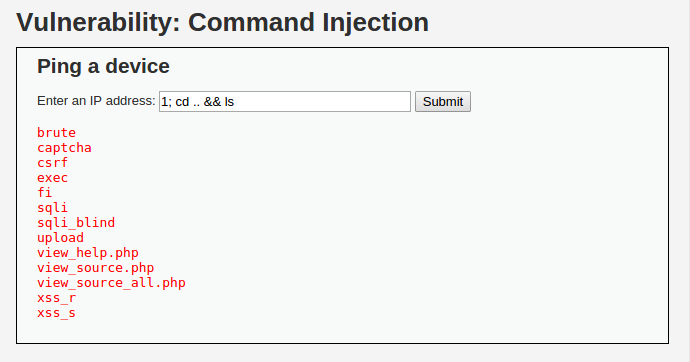This screenshot has width=690, height=362.
Task: Select the 'fi' output line
Action: click(x=44, y=192)
